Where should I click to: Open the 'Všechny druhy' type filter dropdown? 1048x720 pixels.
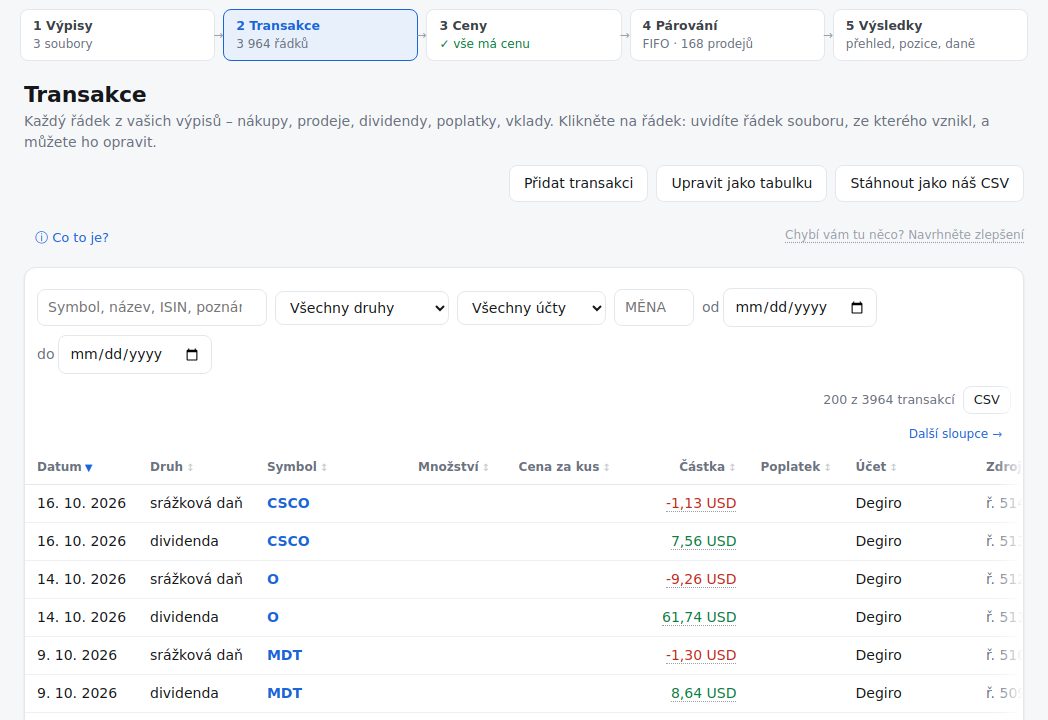(362, 308)
